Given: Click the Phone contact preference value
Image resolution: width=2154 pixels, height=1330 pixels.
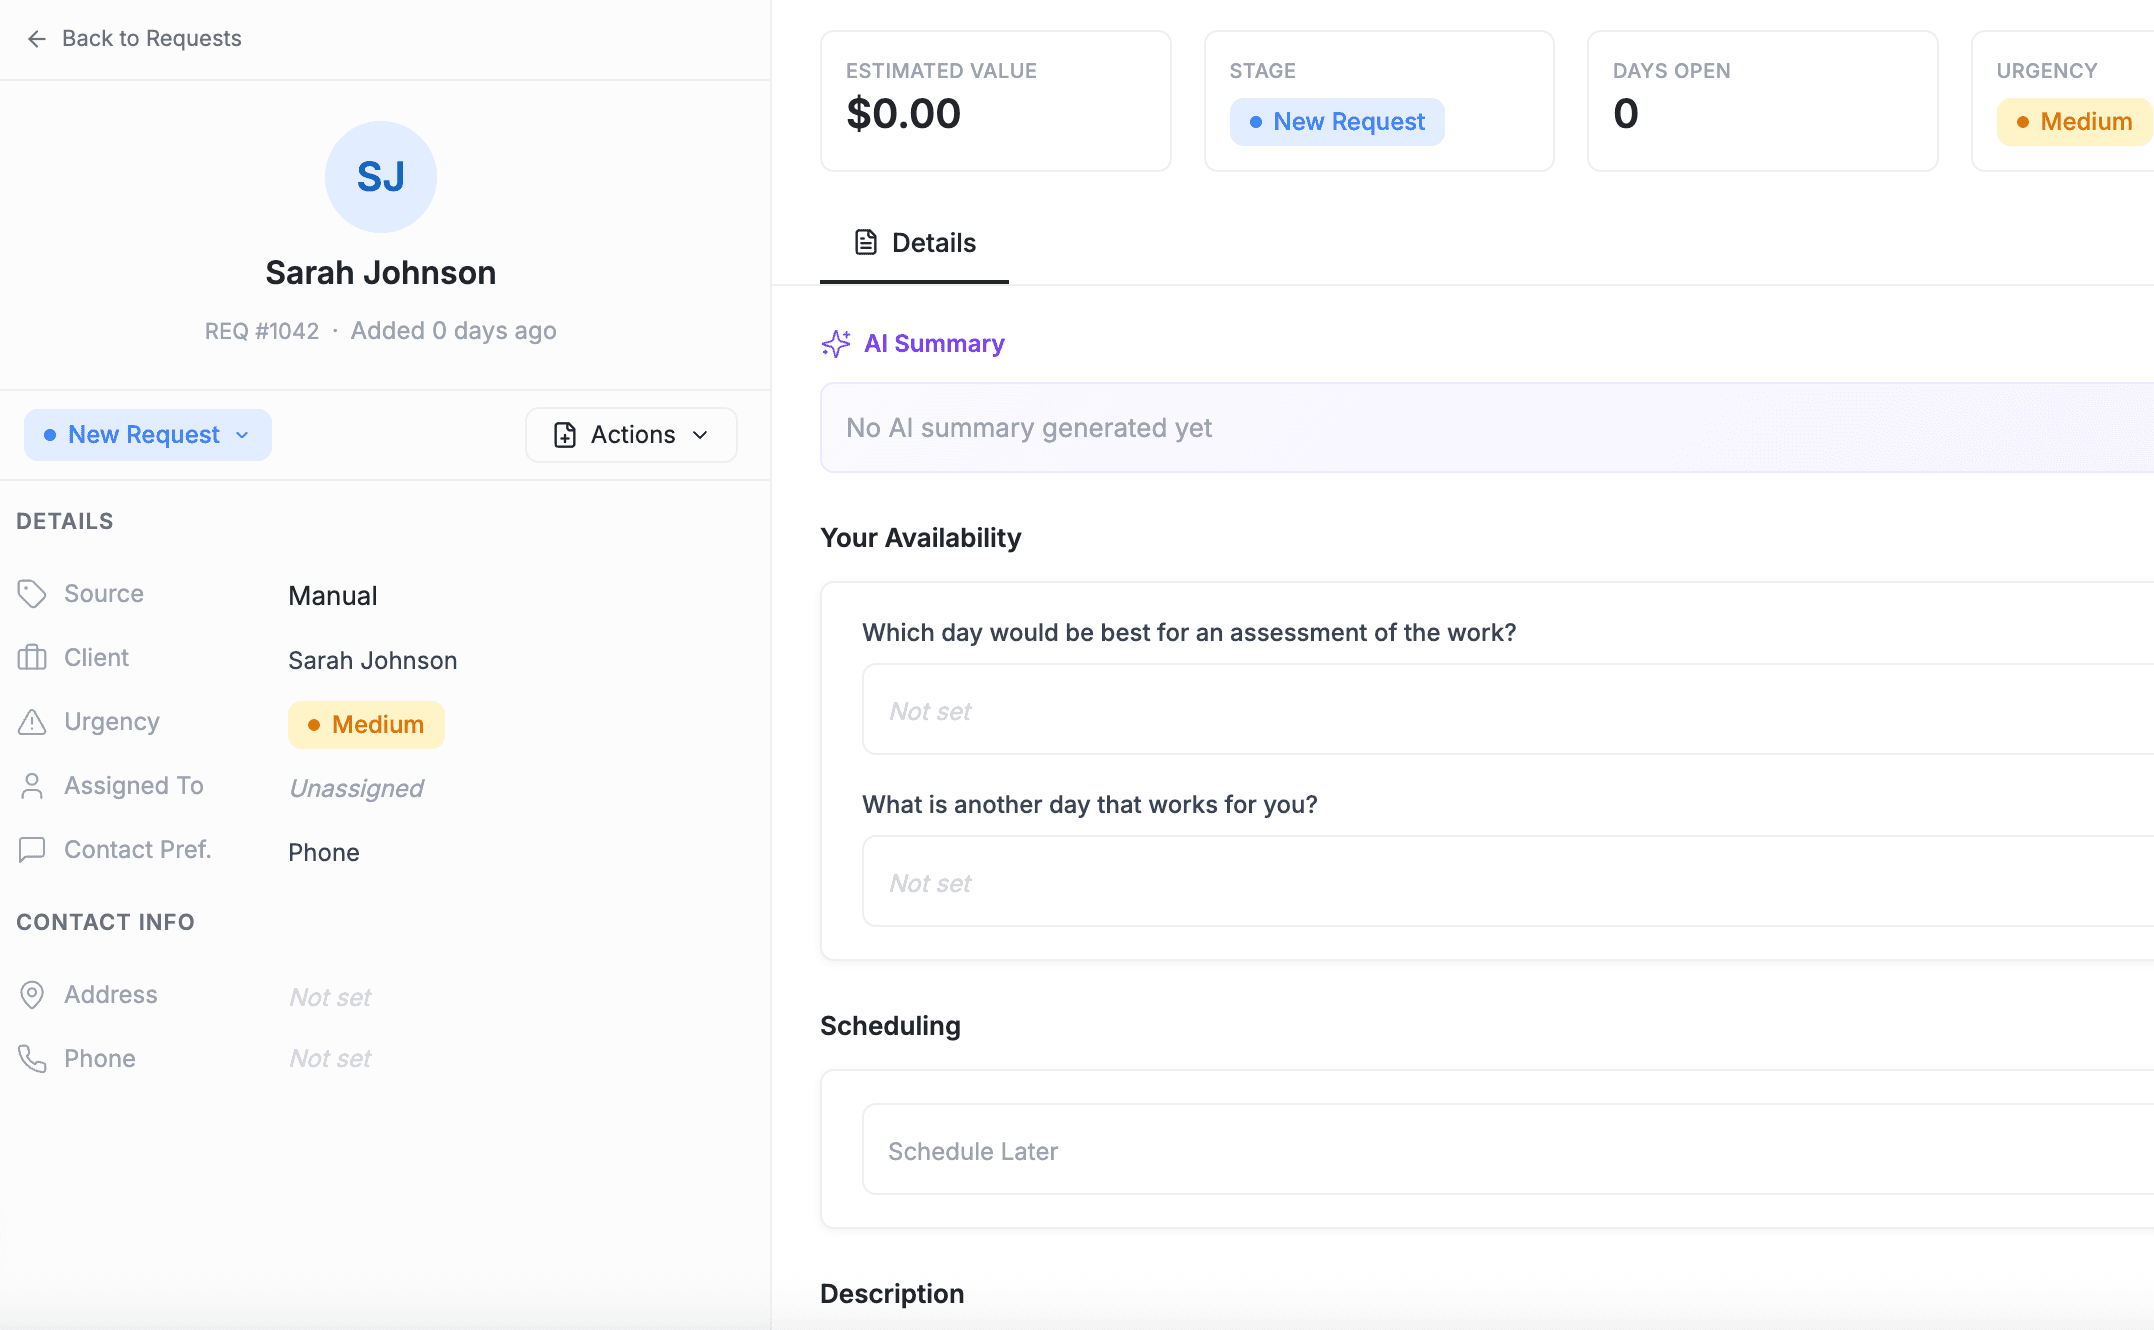Looking at the screenshot, I should pyautogui.click(x=324, y=853).
